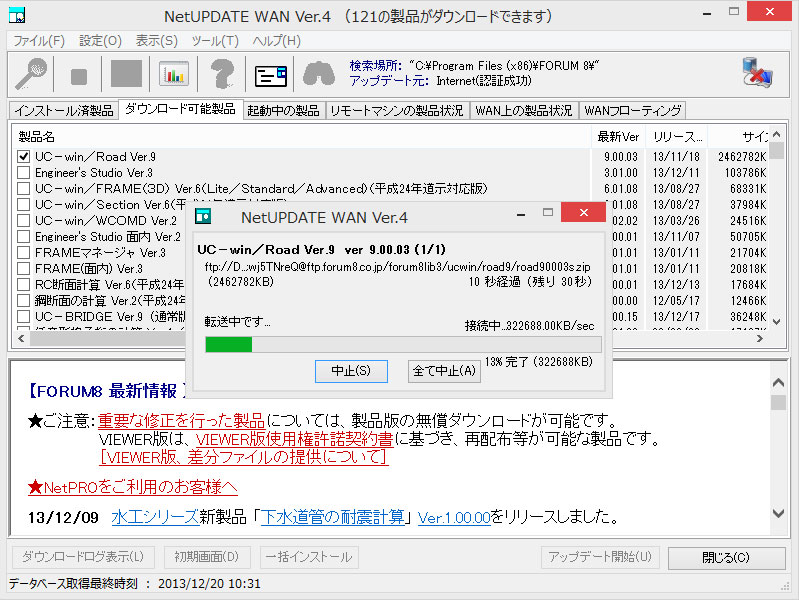Switch to インストール済製品 tab
This screenshot has height=600, width=799.
coord(64,111)
